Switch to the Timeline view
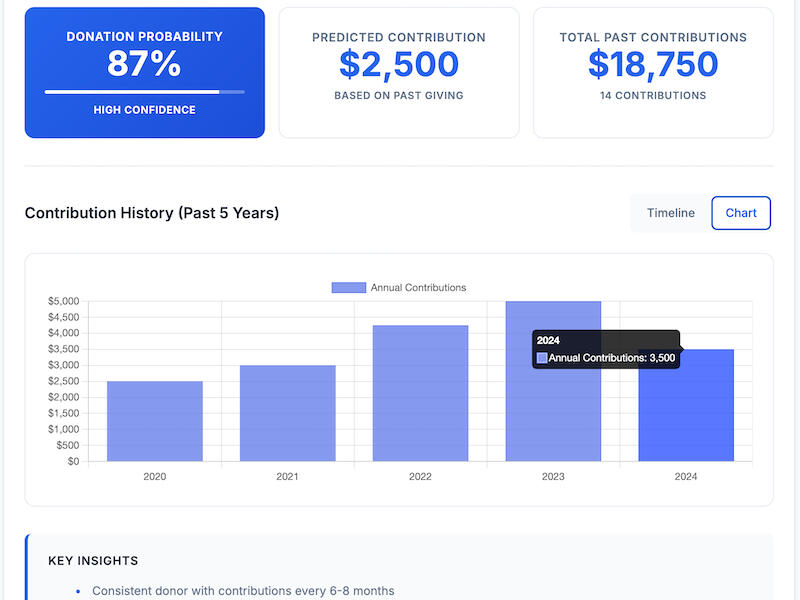800x600 pixels. point(670,213)
